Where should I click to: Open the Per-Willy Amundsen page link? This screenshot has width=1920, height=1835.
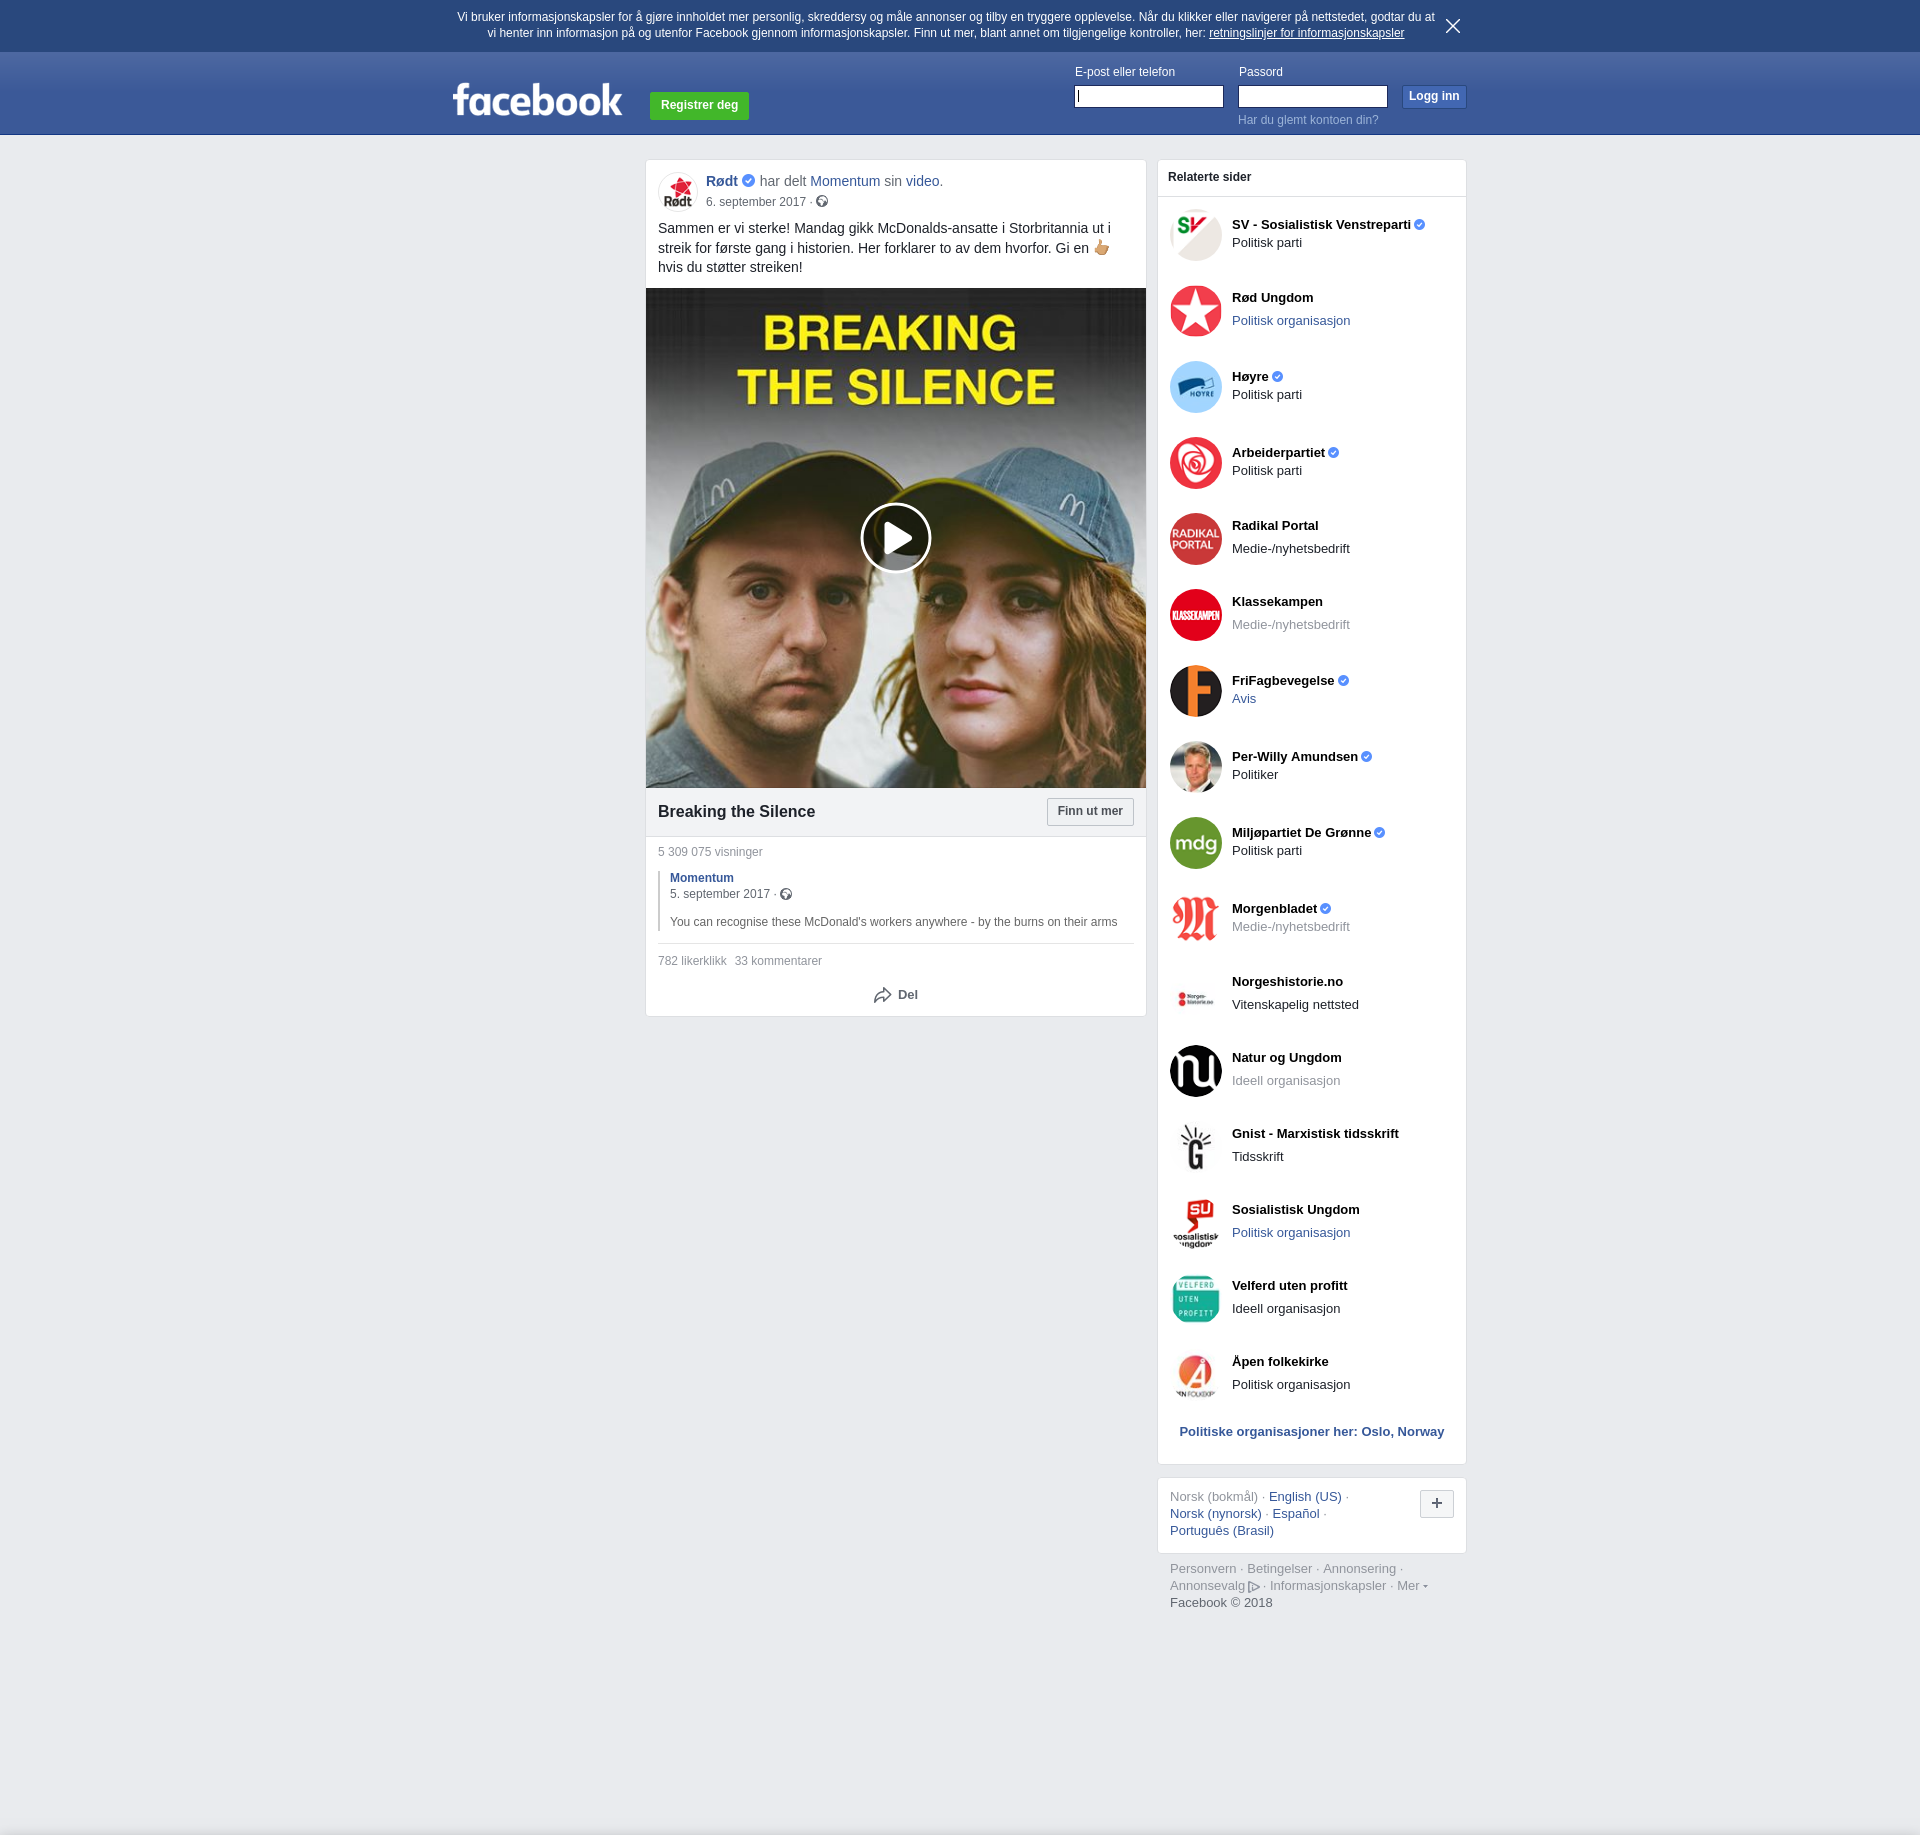(1295, 757)
